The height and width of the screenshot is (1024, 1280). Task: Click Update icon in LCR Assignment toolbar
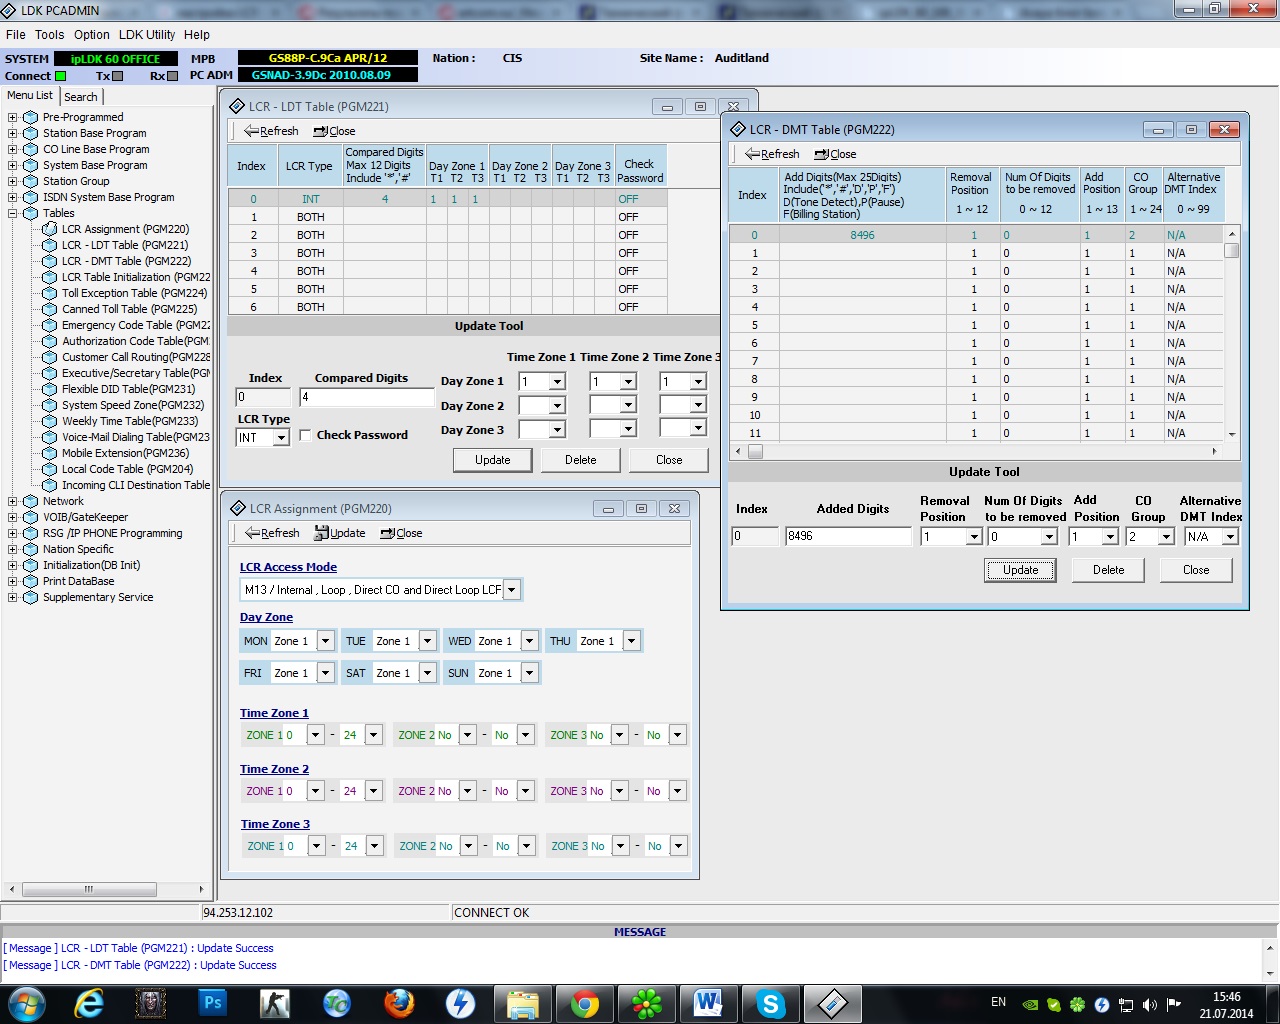coord(322,533)
